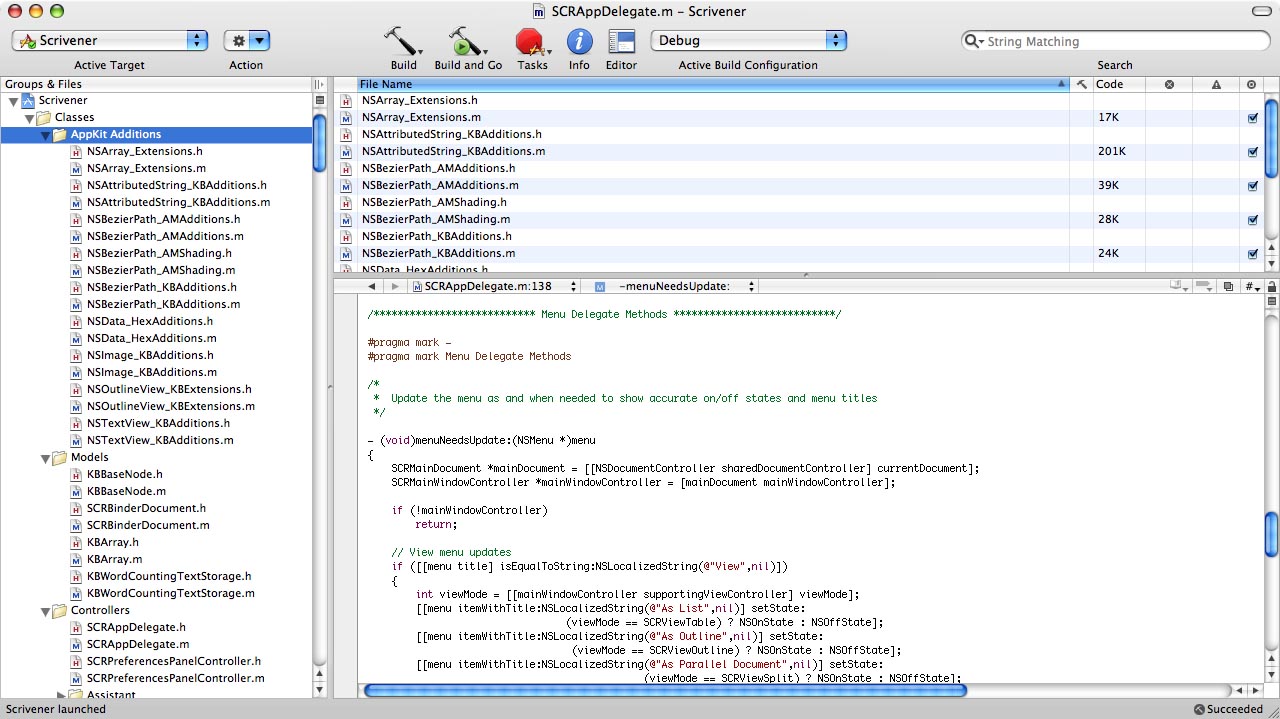The image size is (1280, 719).
Task: Select SCRPreferencesPanelController.m in sidebar
Action: (x=175, y=679)
